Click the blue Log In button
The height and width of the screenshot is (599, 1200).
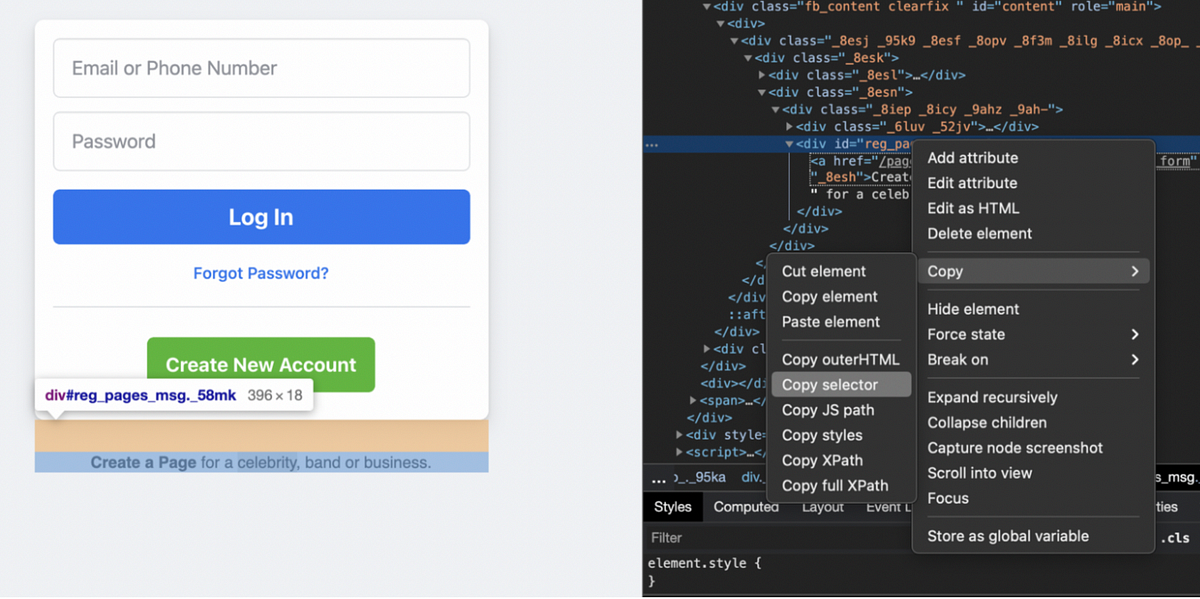point(261,216)
